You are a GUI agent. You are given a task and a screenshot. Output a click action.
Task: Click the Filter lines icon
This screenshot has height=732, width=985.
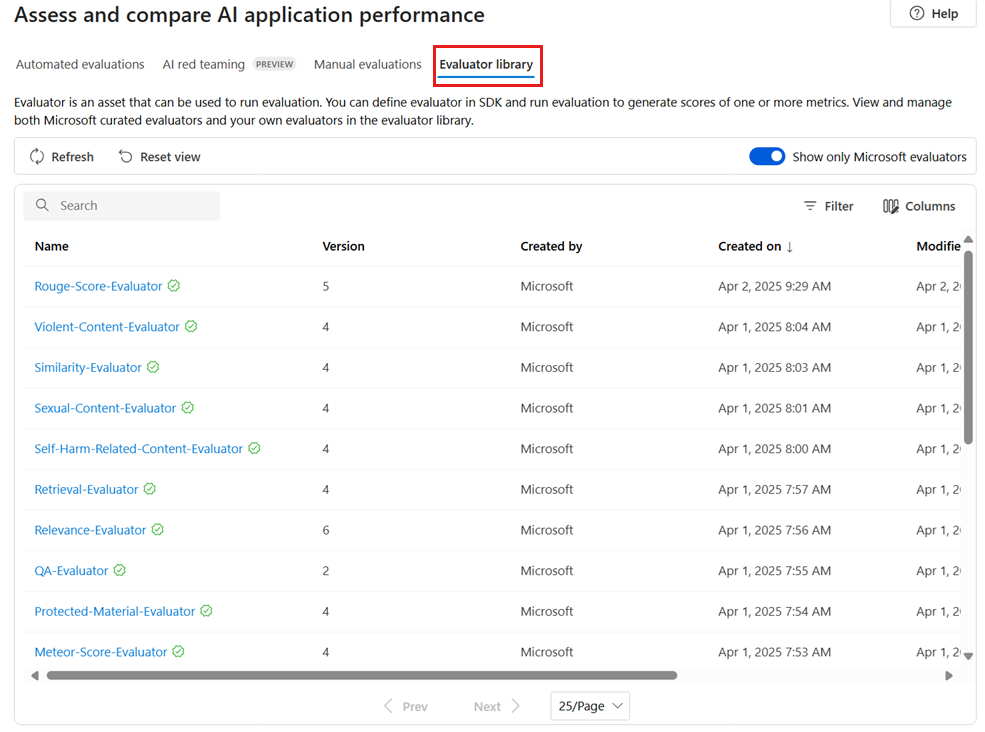(810, 206)
